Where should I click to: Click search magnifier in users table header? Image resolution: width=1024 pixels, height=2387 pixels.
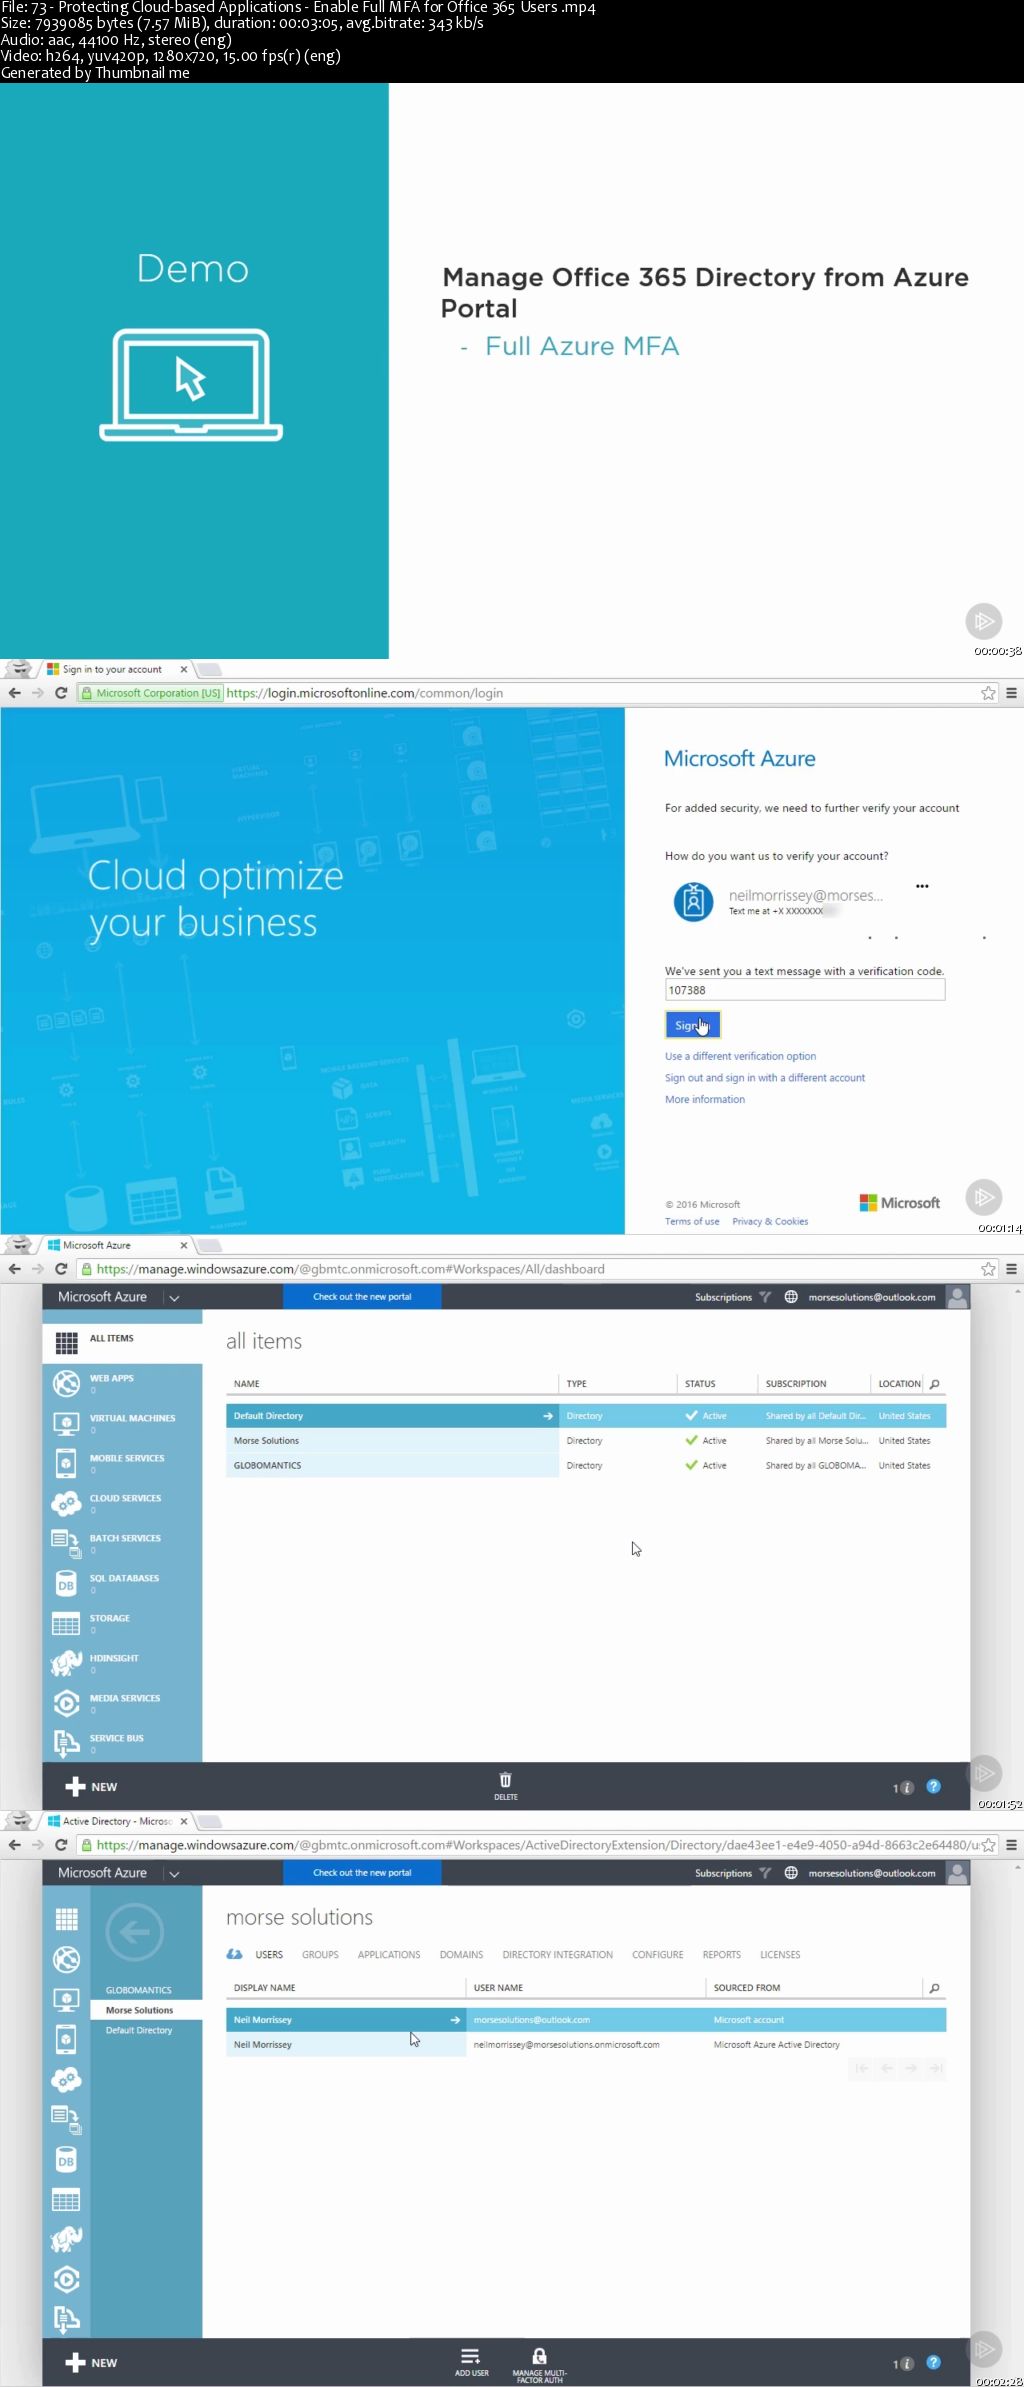tap(935, 1988)
